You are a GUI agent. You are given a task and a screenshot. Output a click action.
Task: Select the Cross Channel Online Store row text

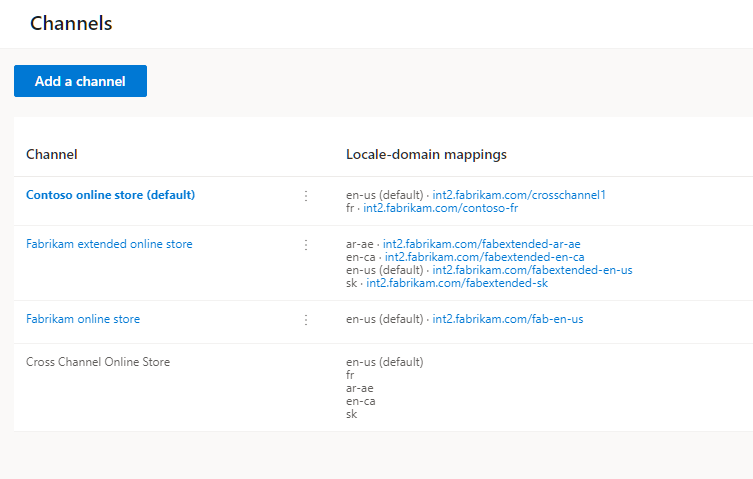98,362
